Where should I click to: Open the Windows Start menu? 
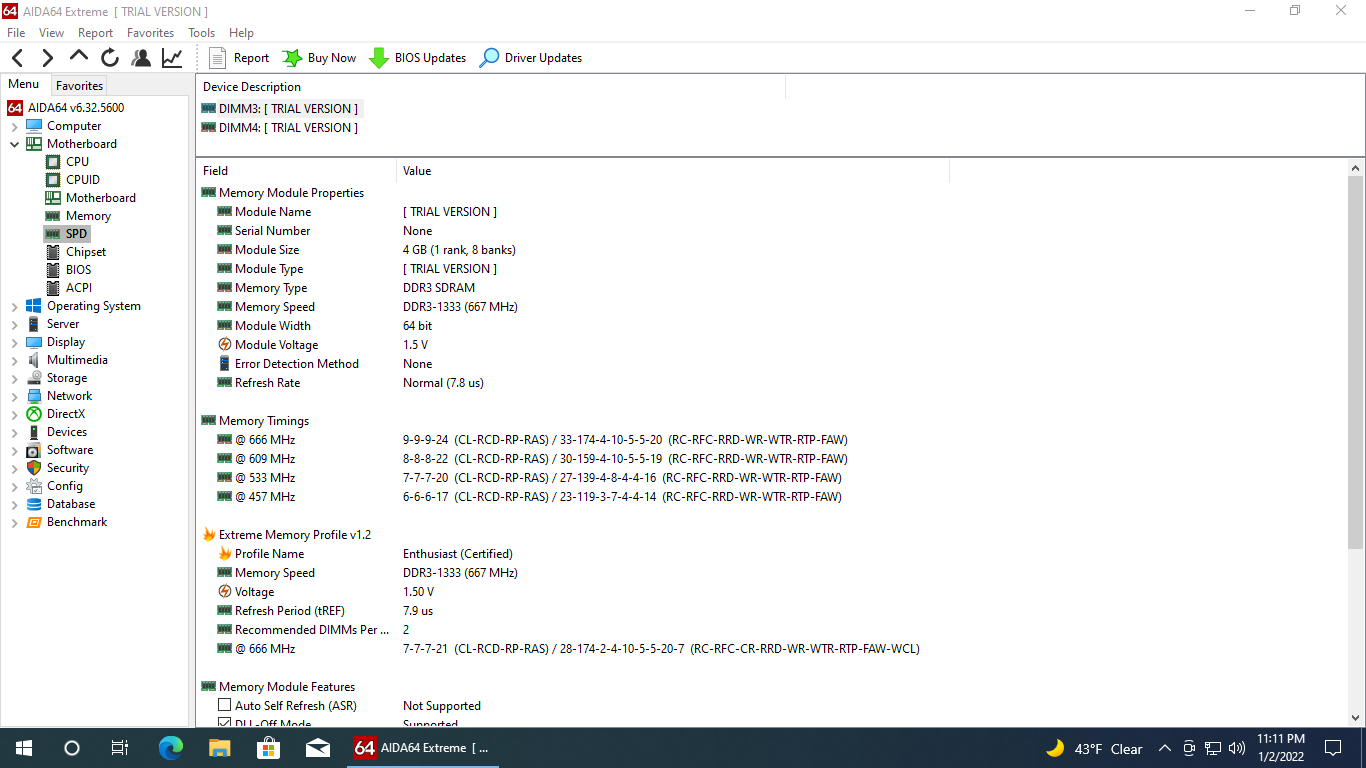click(x=24, y=748)
